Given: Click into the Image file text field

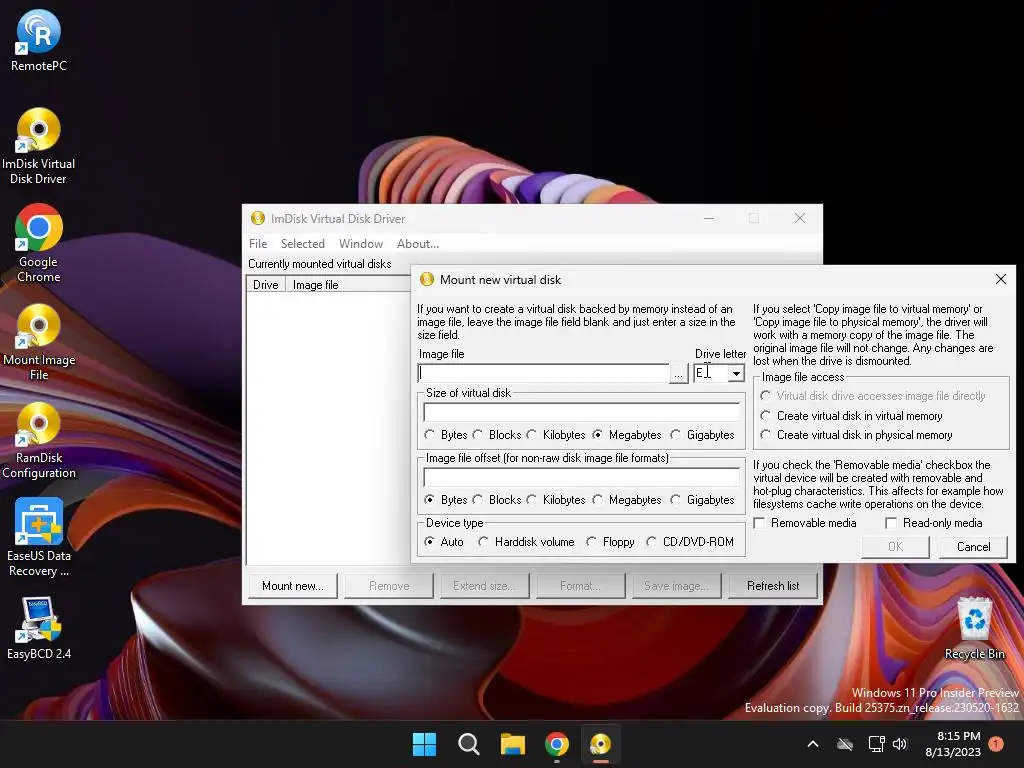Looking at the screenshot, I should click(543, 374).
